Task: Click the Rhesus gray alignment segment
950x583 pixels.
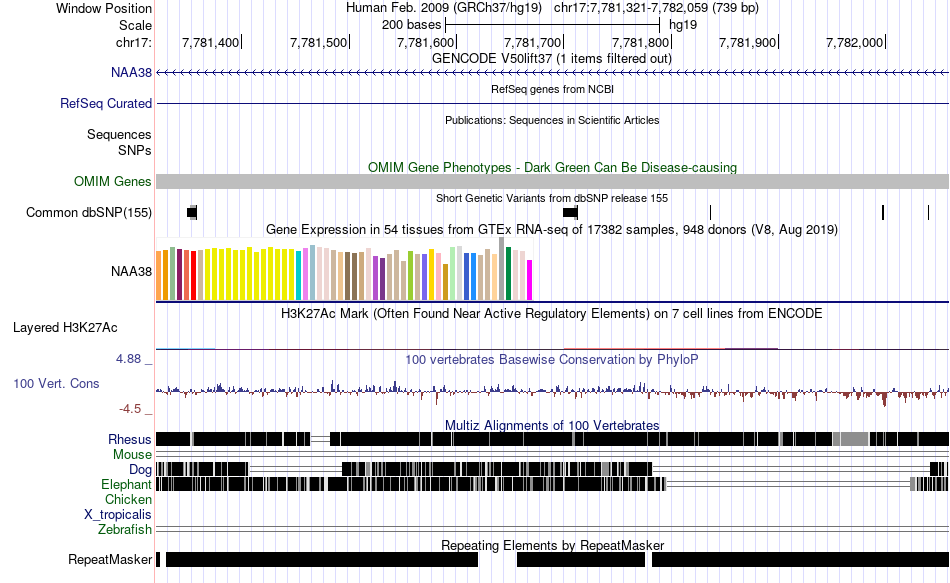Action: coord(851,439)
